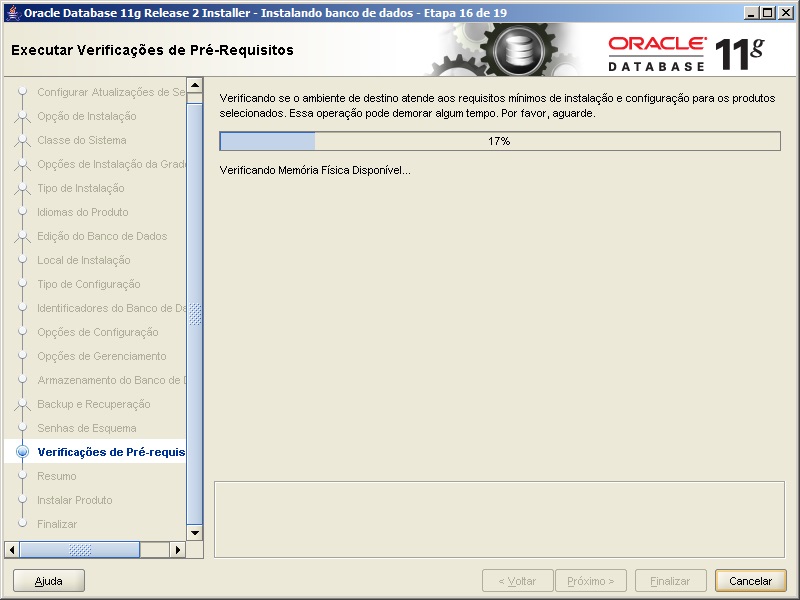Click the Oracle Database 11g logo
The image size is (800, 600).
[x=686, y=54]
